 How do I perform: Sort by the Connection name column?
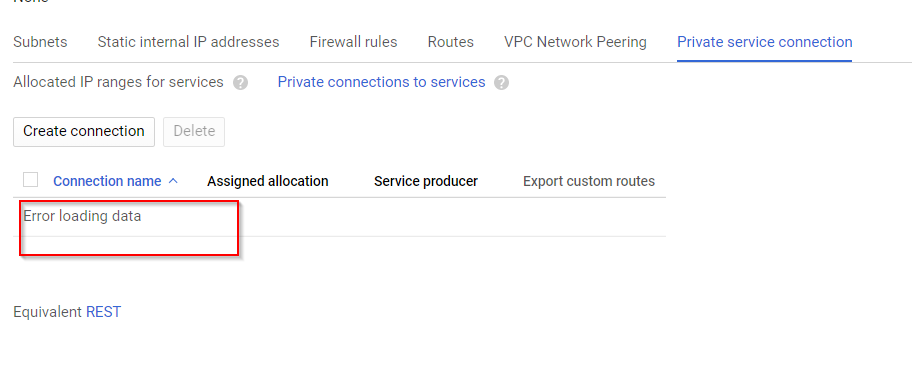click(107, 181)
